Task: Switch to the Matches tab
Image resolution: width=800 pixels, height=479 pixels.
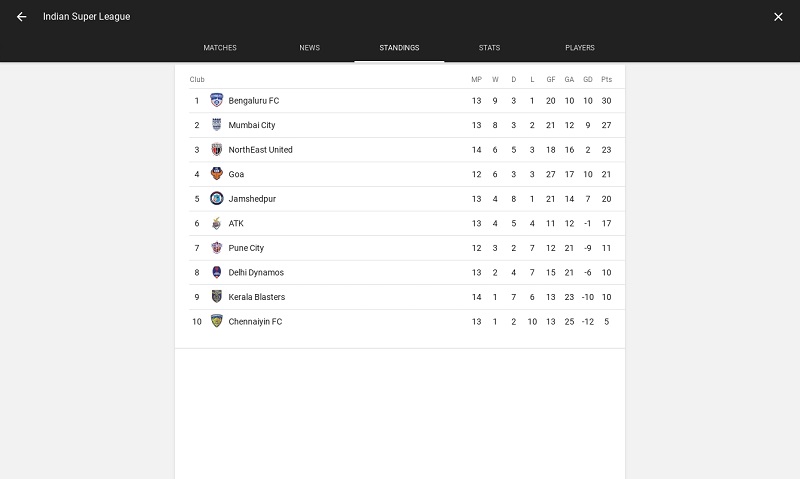Action: tap(220, 47)
